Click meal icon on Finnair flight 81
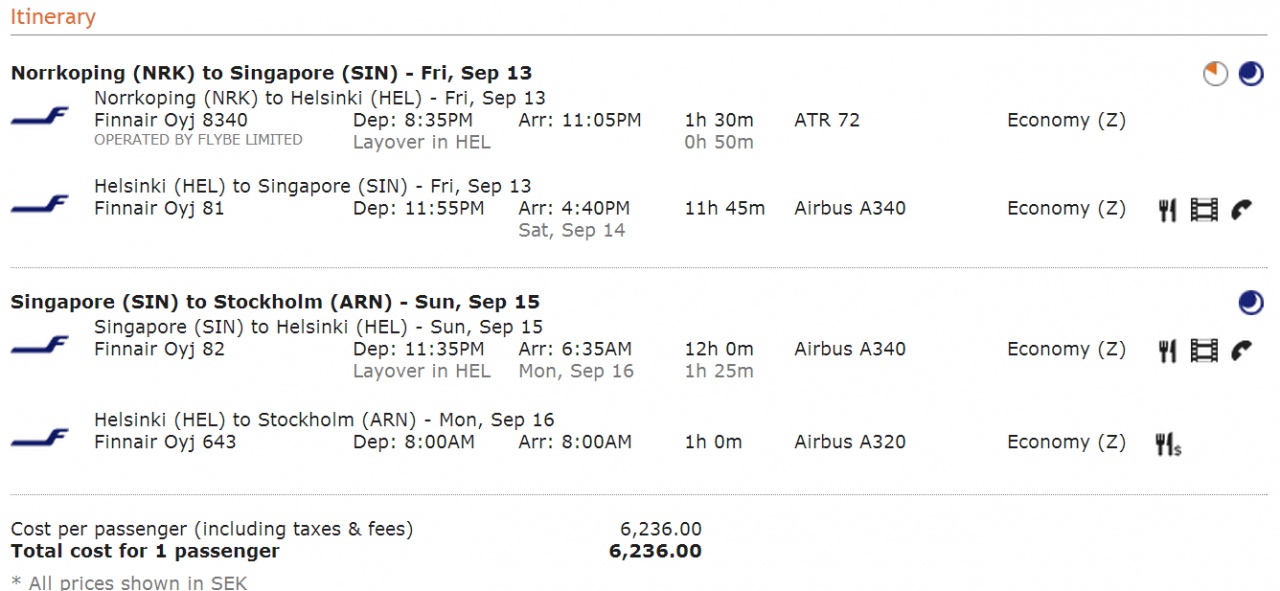Image resolution: width=1280 pixels, height=591 pixels. click(x=1167, y=210)
